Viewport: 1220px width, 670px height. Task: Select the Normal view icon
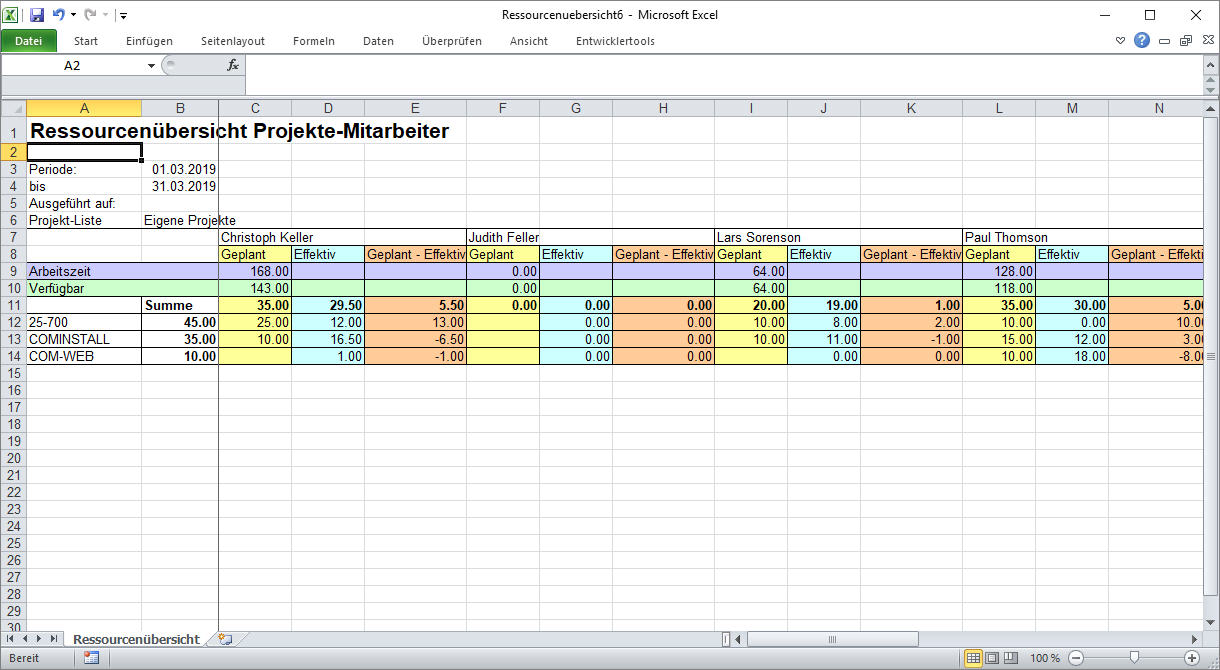[x=974, y=657]
